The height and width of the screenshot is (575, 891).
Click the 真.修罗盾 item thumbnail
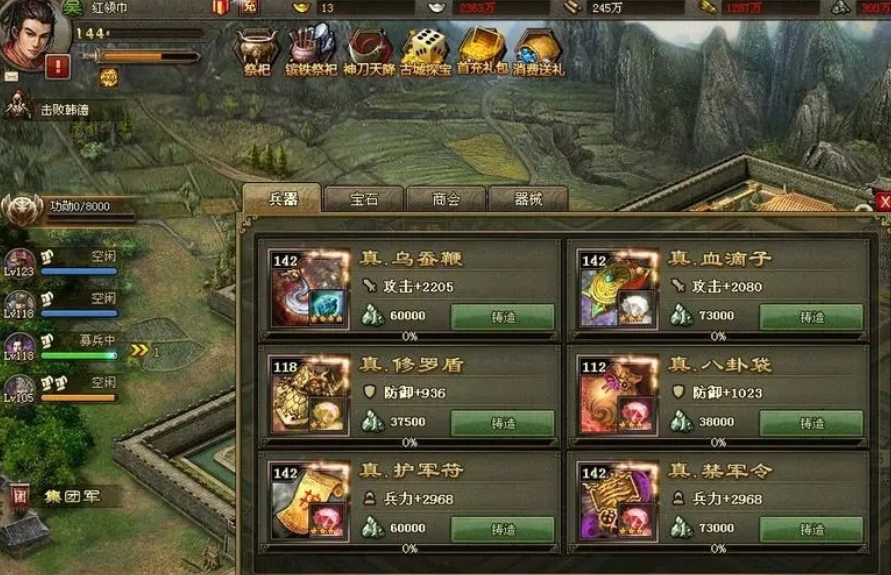click(x=309, y=396)
